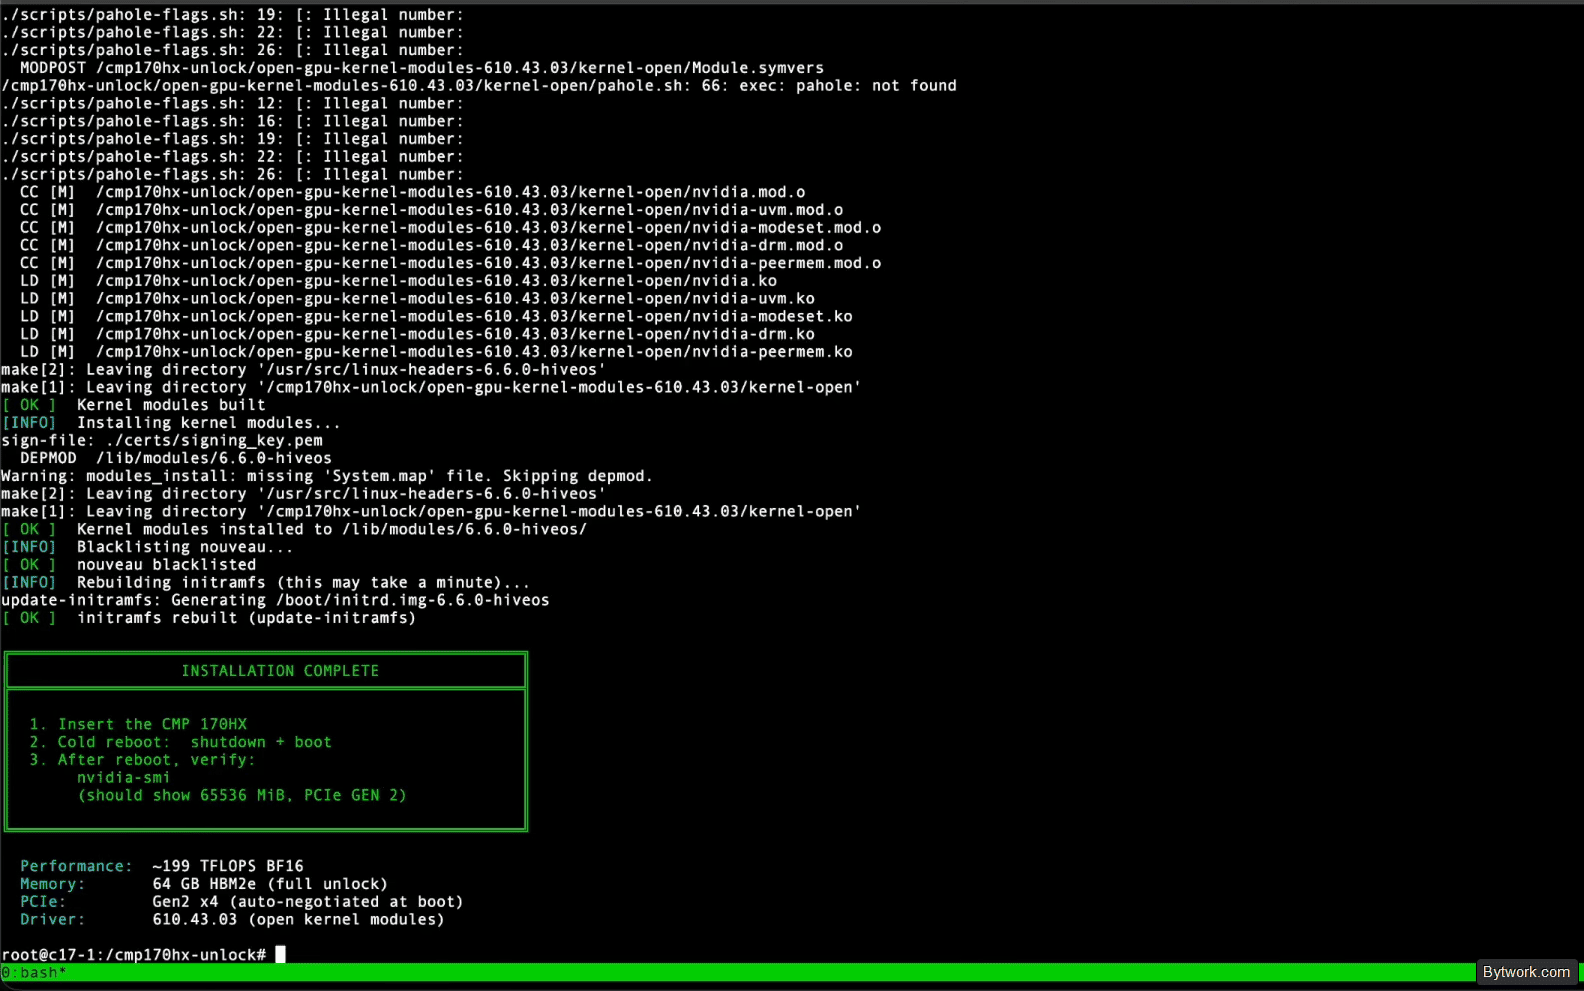Click the root@c17-1:/cmp170hx-unlock# shell prompt text
This screenshot has width=1584, height=991.
(x=134, y=955)
